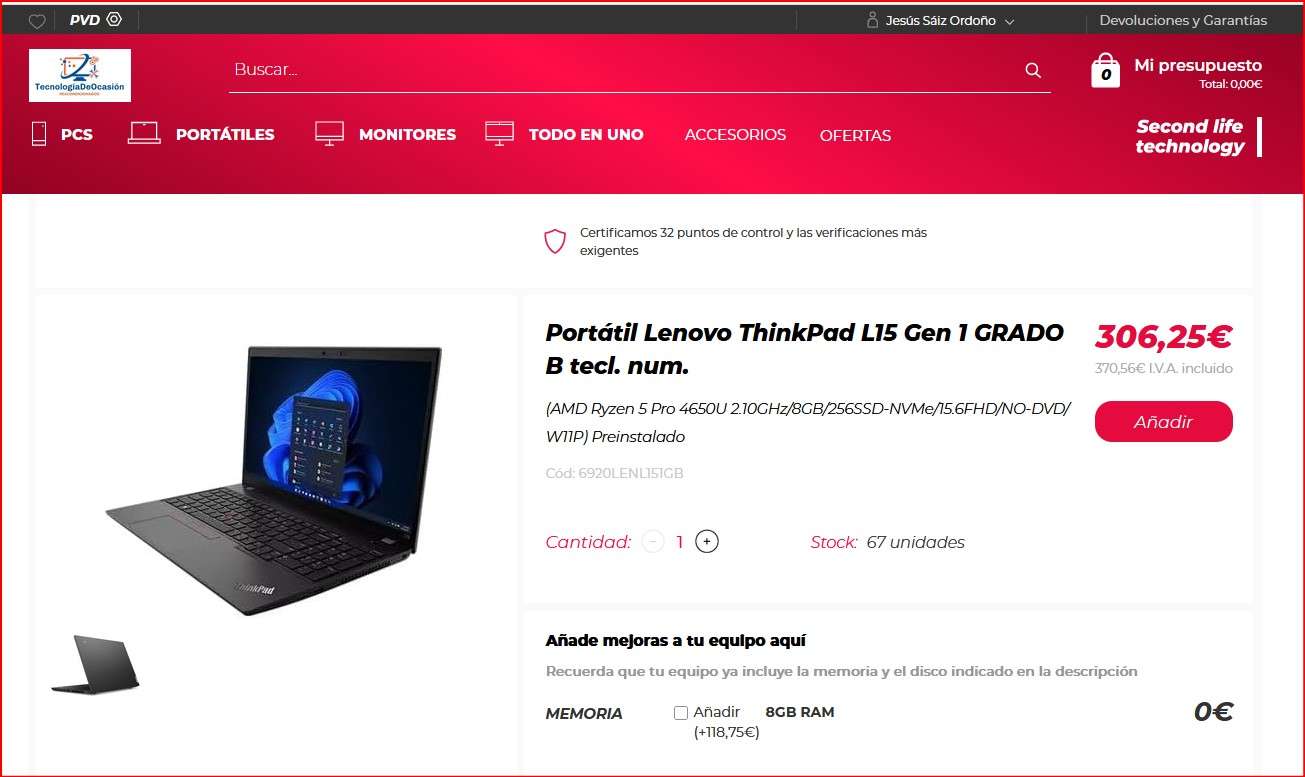Click the search magnifier icon
The width and height of the screenshot is (1305, 777).
(1033, 70)
